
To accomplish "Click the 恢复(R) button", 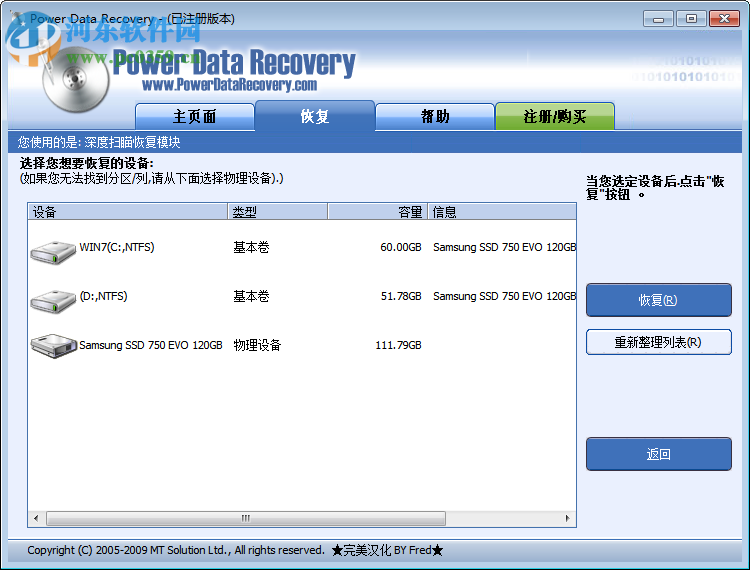I will point(659,300).
